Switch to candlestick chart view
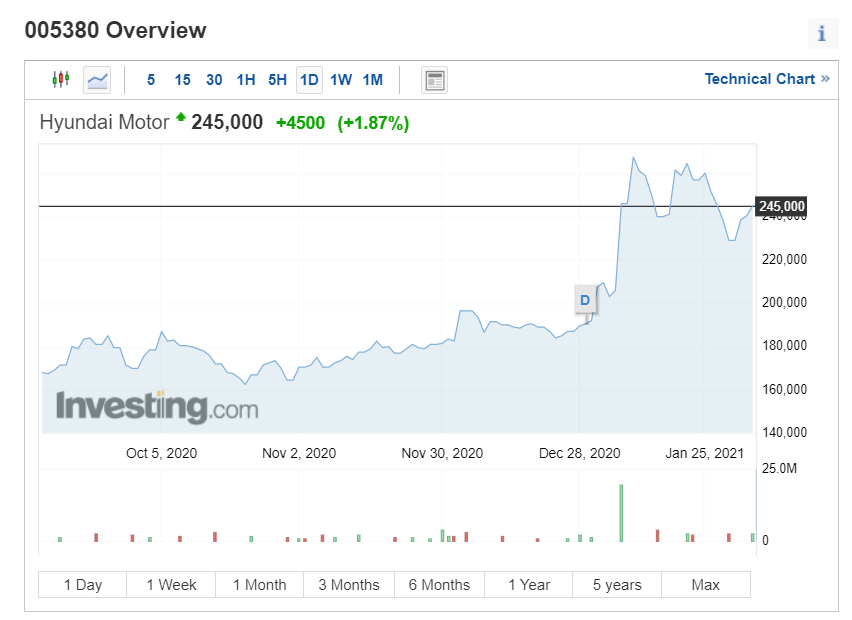 (x=61, y=79)
